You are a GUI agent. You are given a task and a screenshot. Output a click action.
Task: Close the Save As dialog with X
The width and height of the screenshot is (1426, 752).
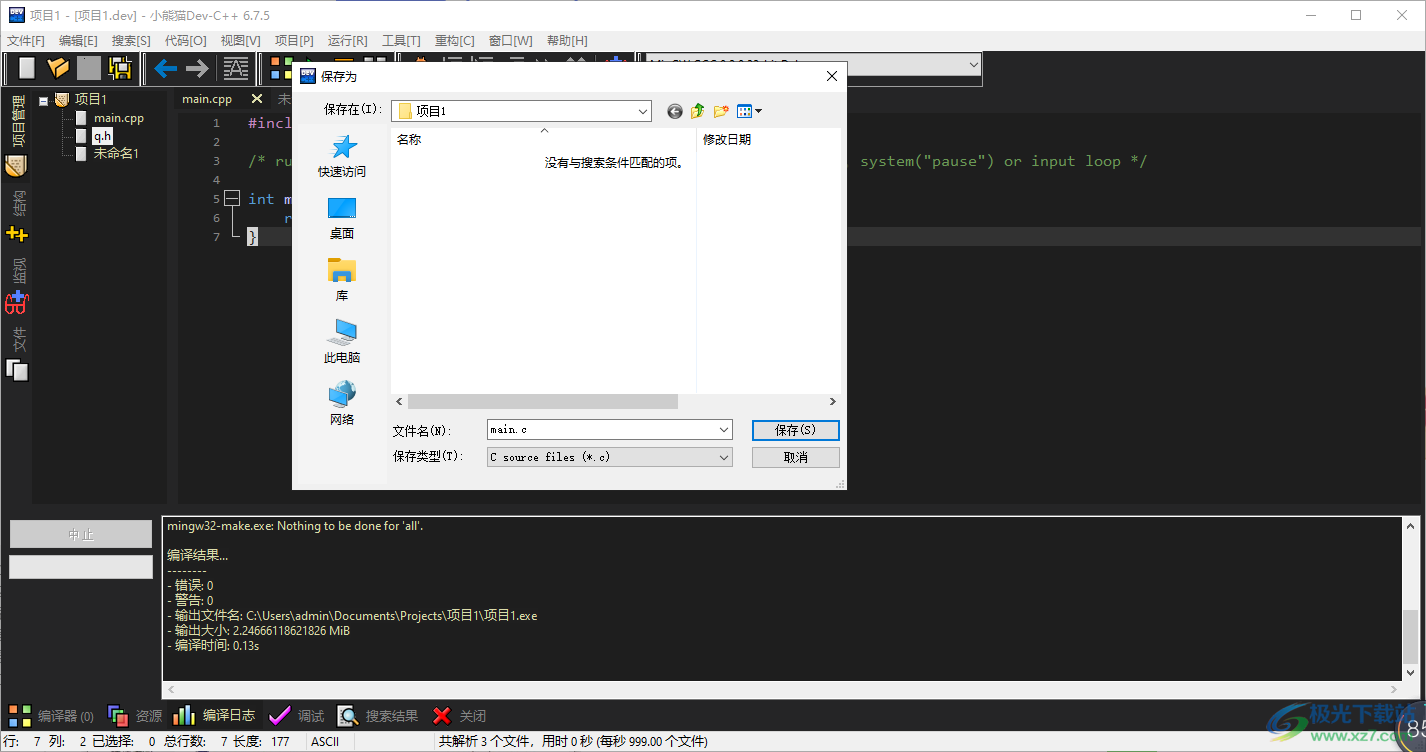(x=831, y=76)
